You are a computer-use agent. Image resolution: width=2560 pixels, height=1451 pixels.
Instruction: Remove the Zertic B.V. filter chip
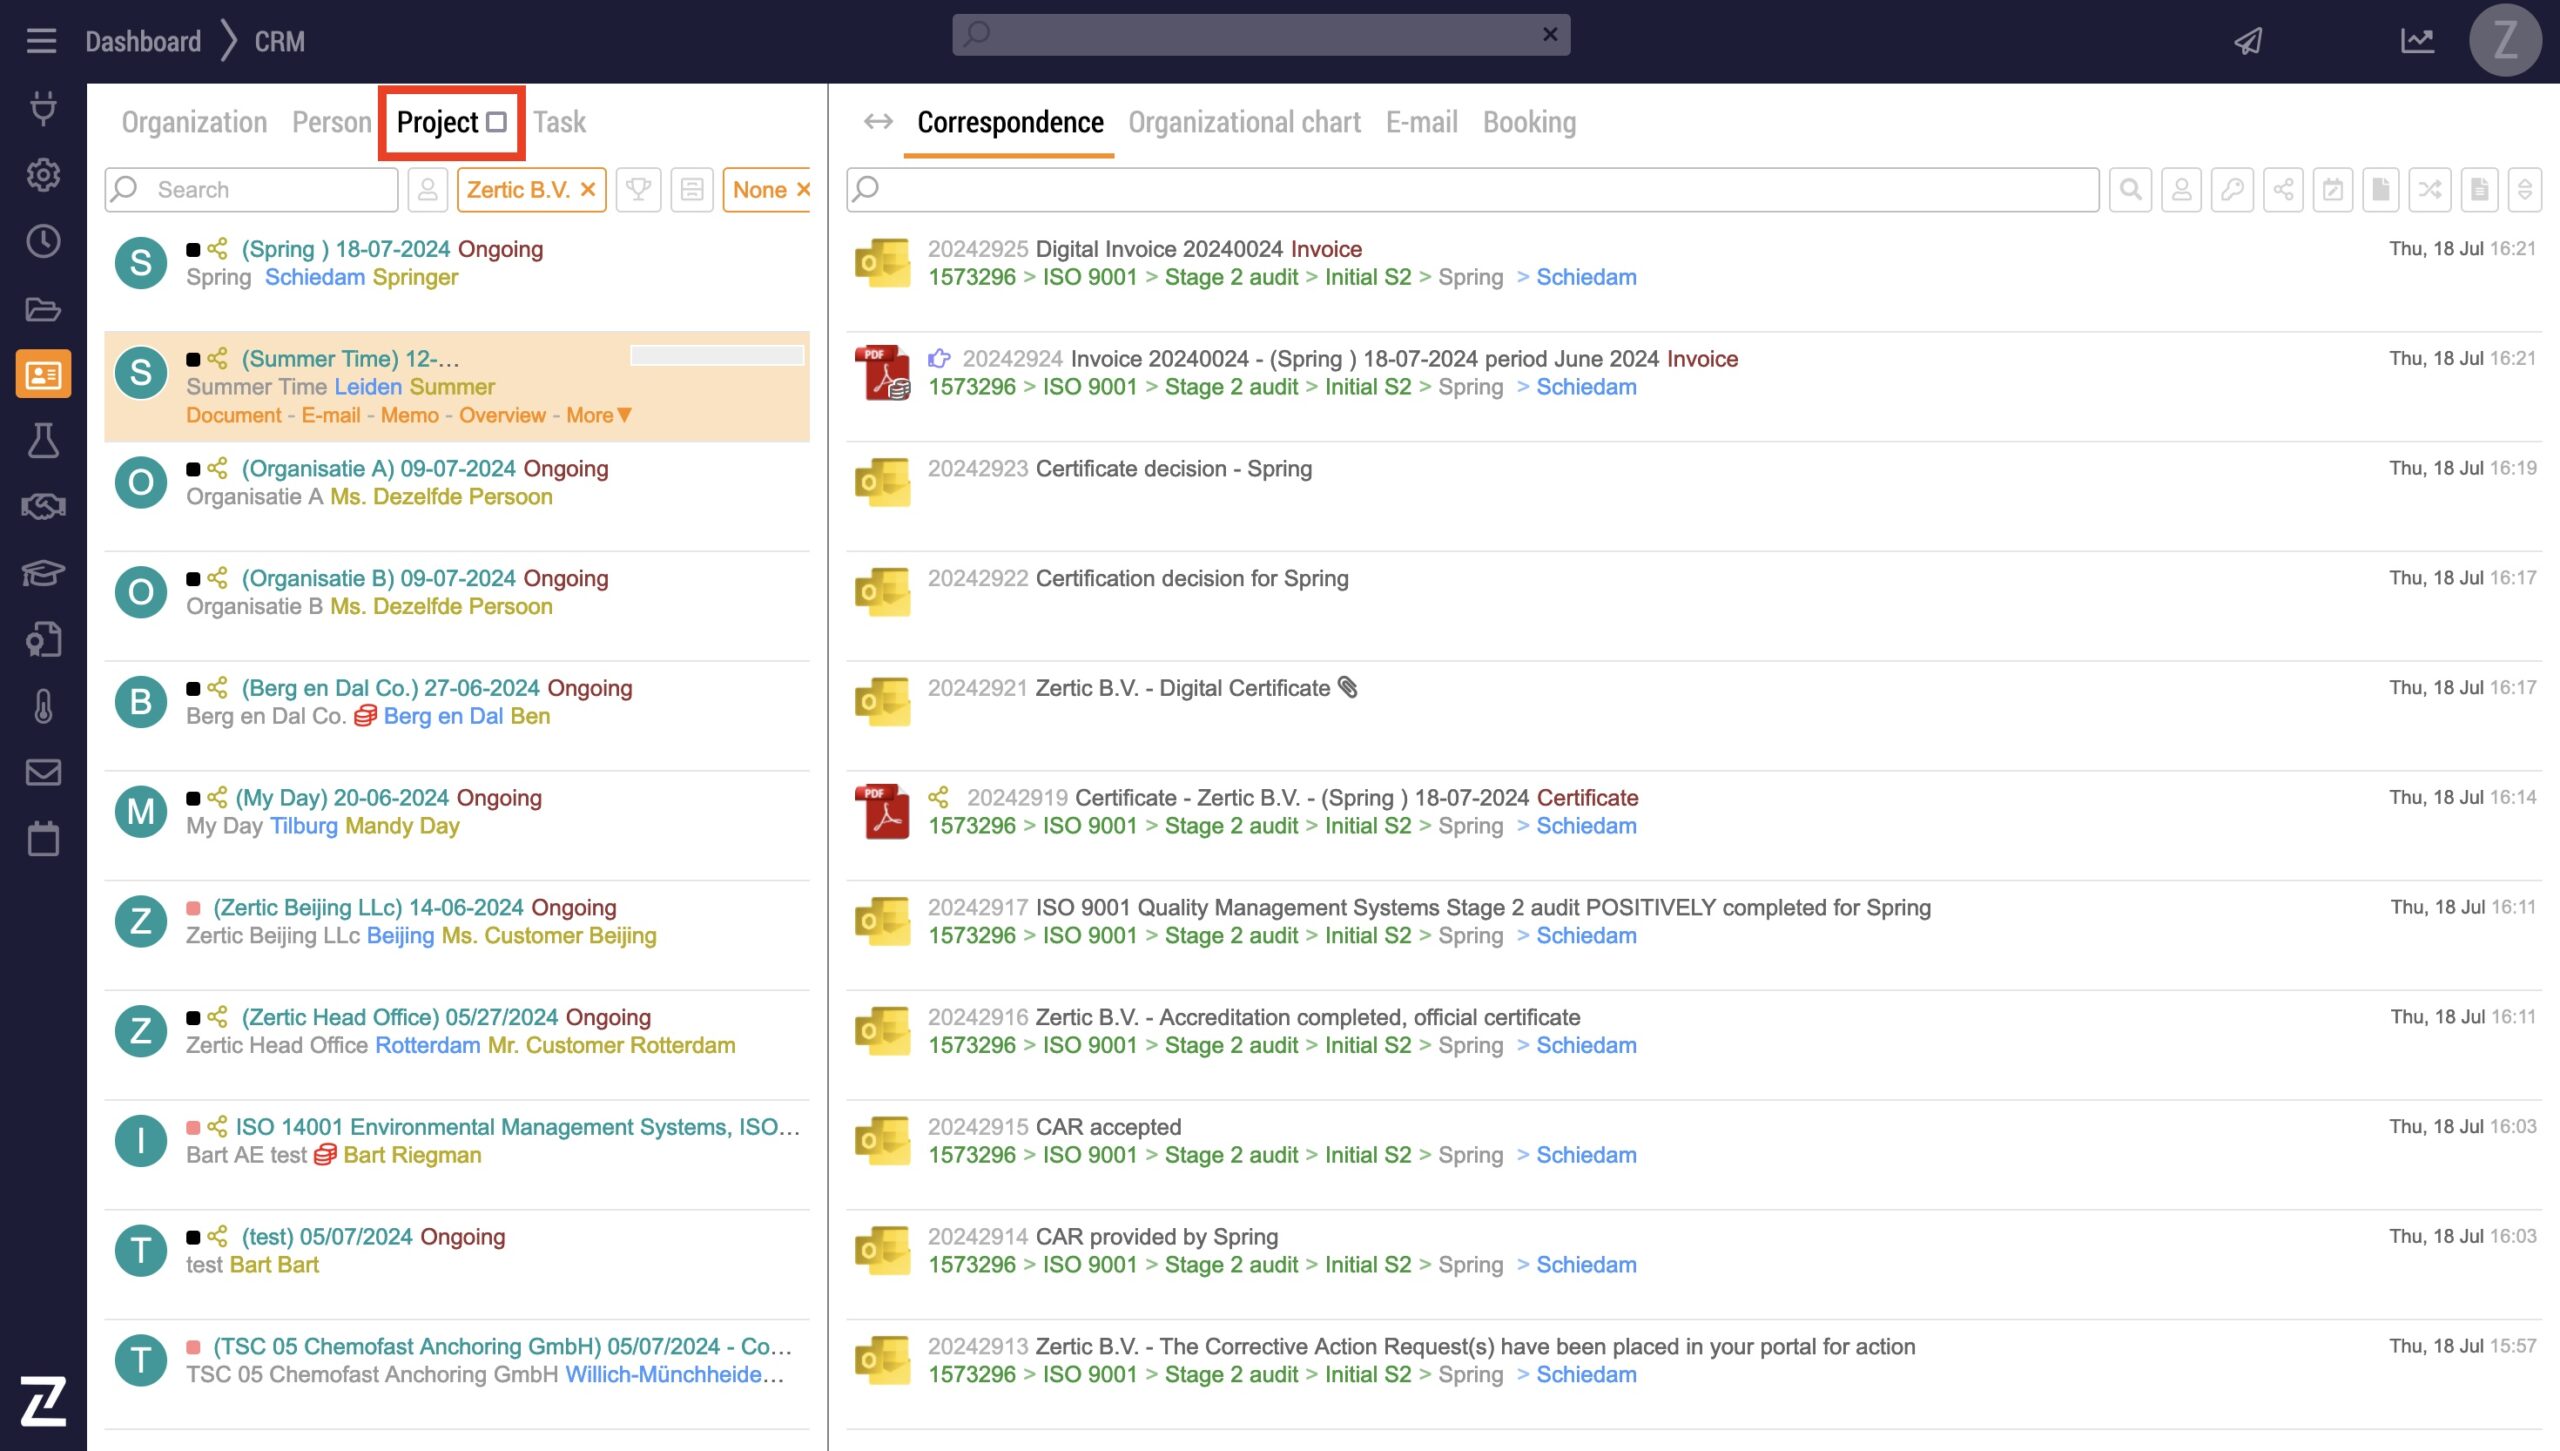[x=588, y=190]
